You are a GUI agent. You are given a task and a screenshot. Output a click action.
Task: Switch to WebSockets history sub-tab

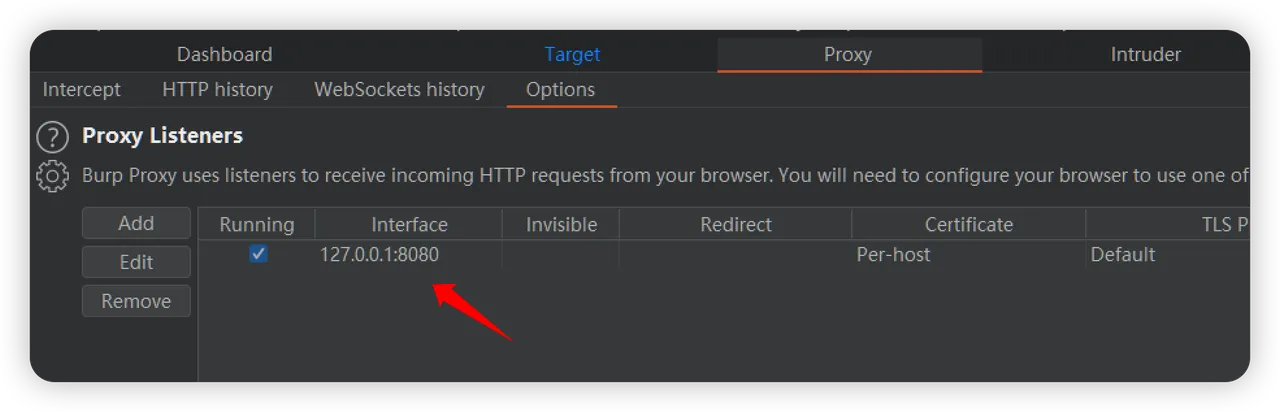click(x=399, y=89)
